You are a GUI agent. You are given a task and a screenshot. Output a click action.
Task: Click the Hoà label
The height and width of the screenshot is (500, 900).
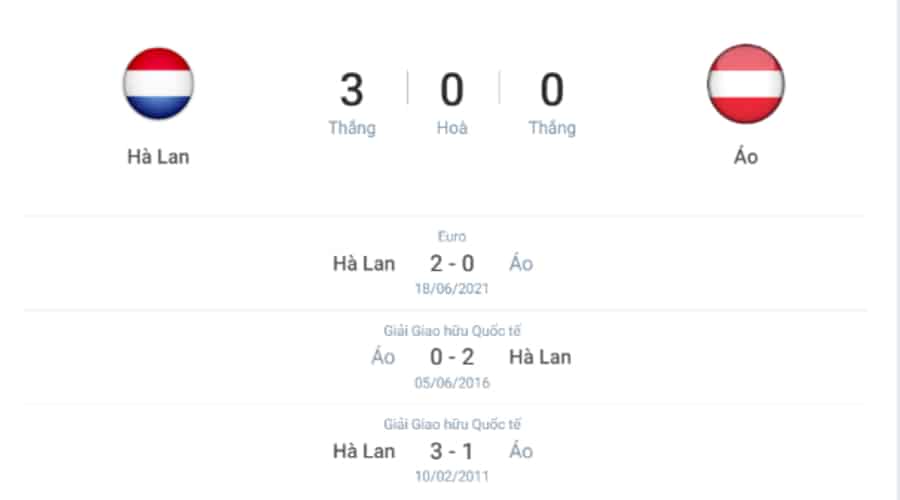pos(452,128)
